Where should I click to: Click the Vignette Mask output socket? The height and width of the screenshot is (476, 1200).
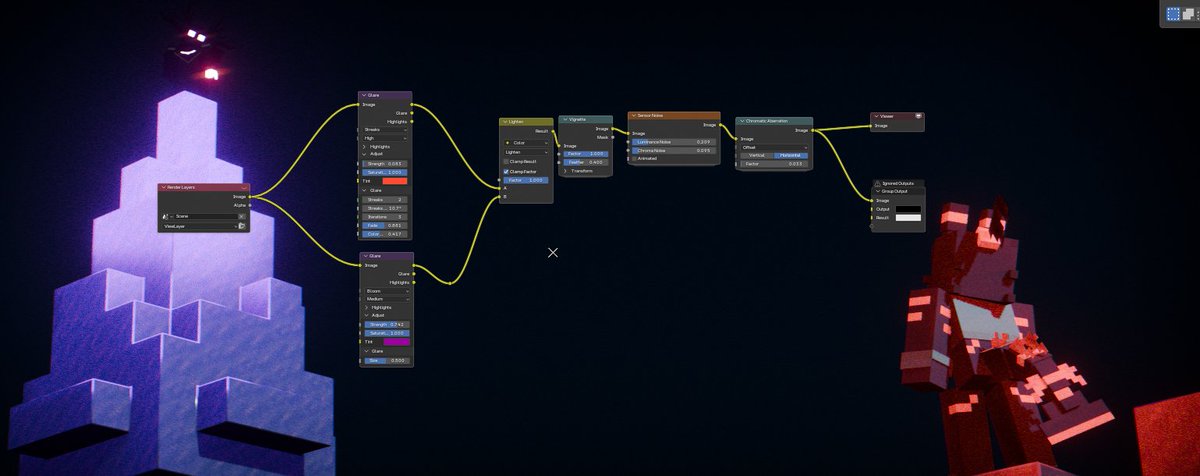pos(613,137)
